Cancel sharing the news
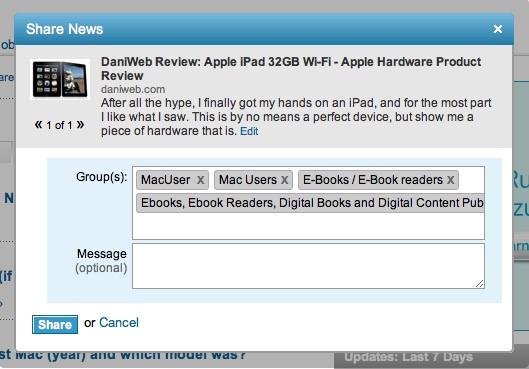 click(x=119, y=323)
